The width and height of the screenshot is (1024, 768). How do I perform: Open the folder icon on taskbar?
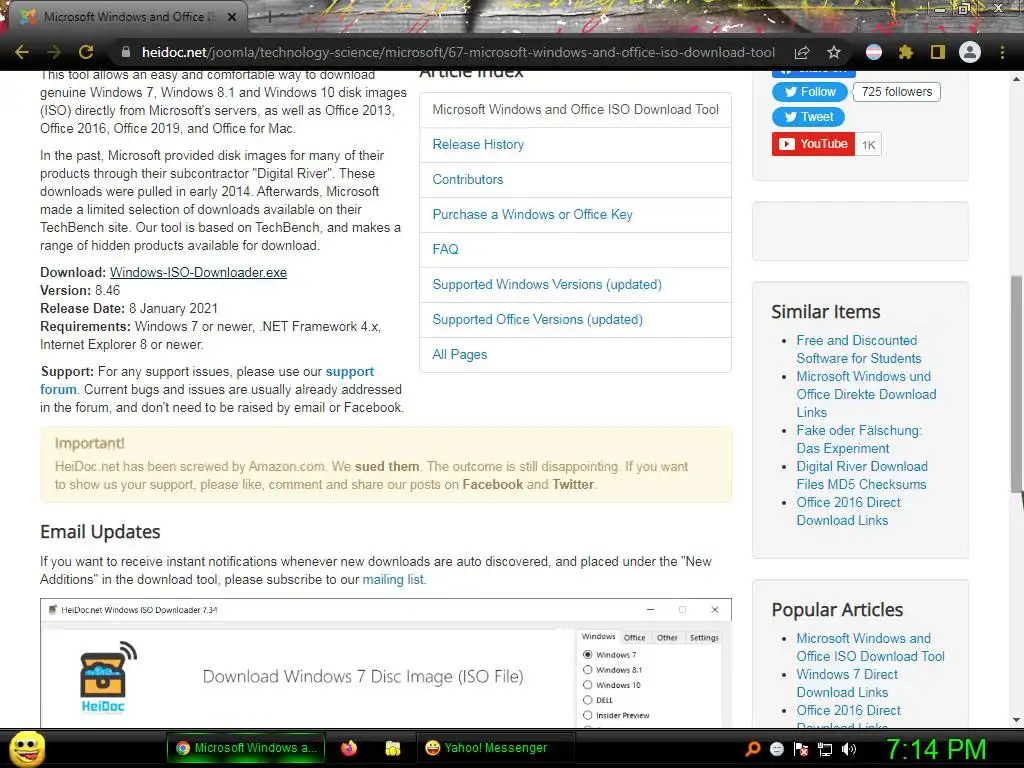coord(392,748)
